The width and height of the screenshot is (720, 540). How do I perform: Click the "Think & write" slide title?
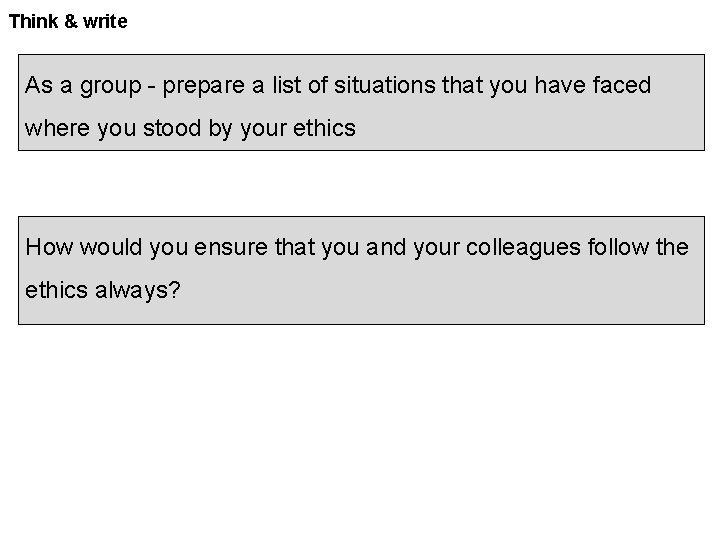coord(68,21)
